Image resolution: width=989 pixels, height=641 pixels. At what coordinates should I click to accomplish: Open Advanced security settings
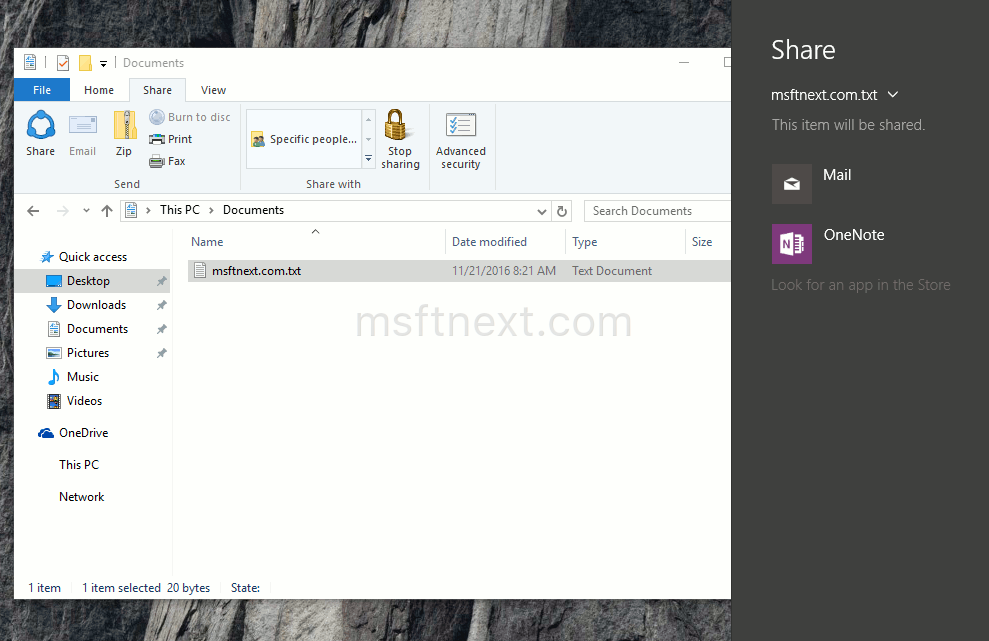[x=460, y=138]
